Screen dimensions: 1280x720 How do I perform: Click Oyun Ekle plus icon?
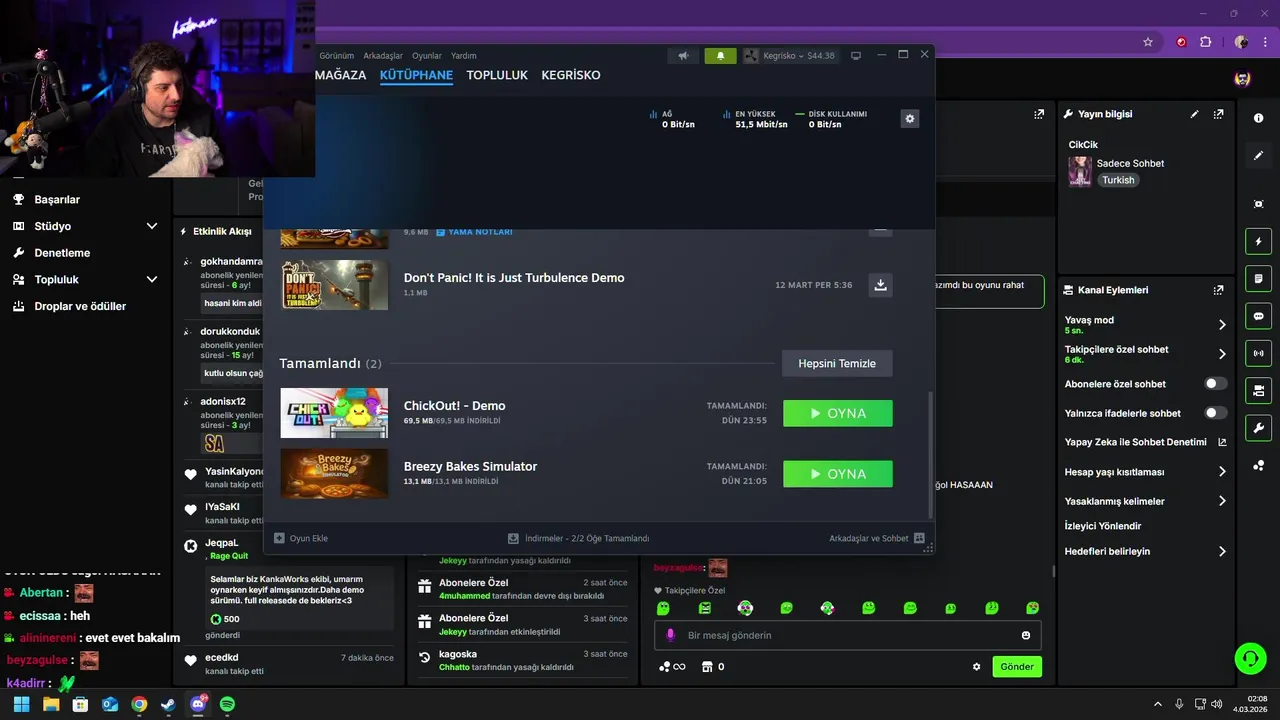(279, 538)
